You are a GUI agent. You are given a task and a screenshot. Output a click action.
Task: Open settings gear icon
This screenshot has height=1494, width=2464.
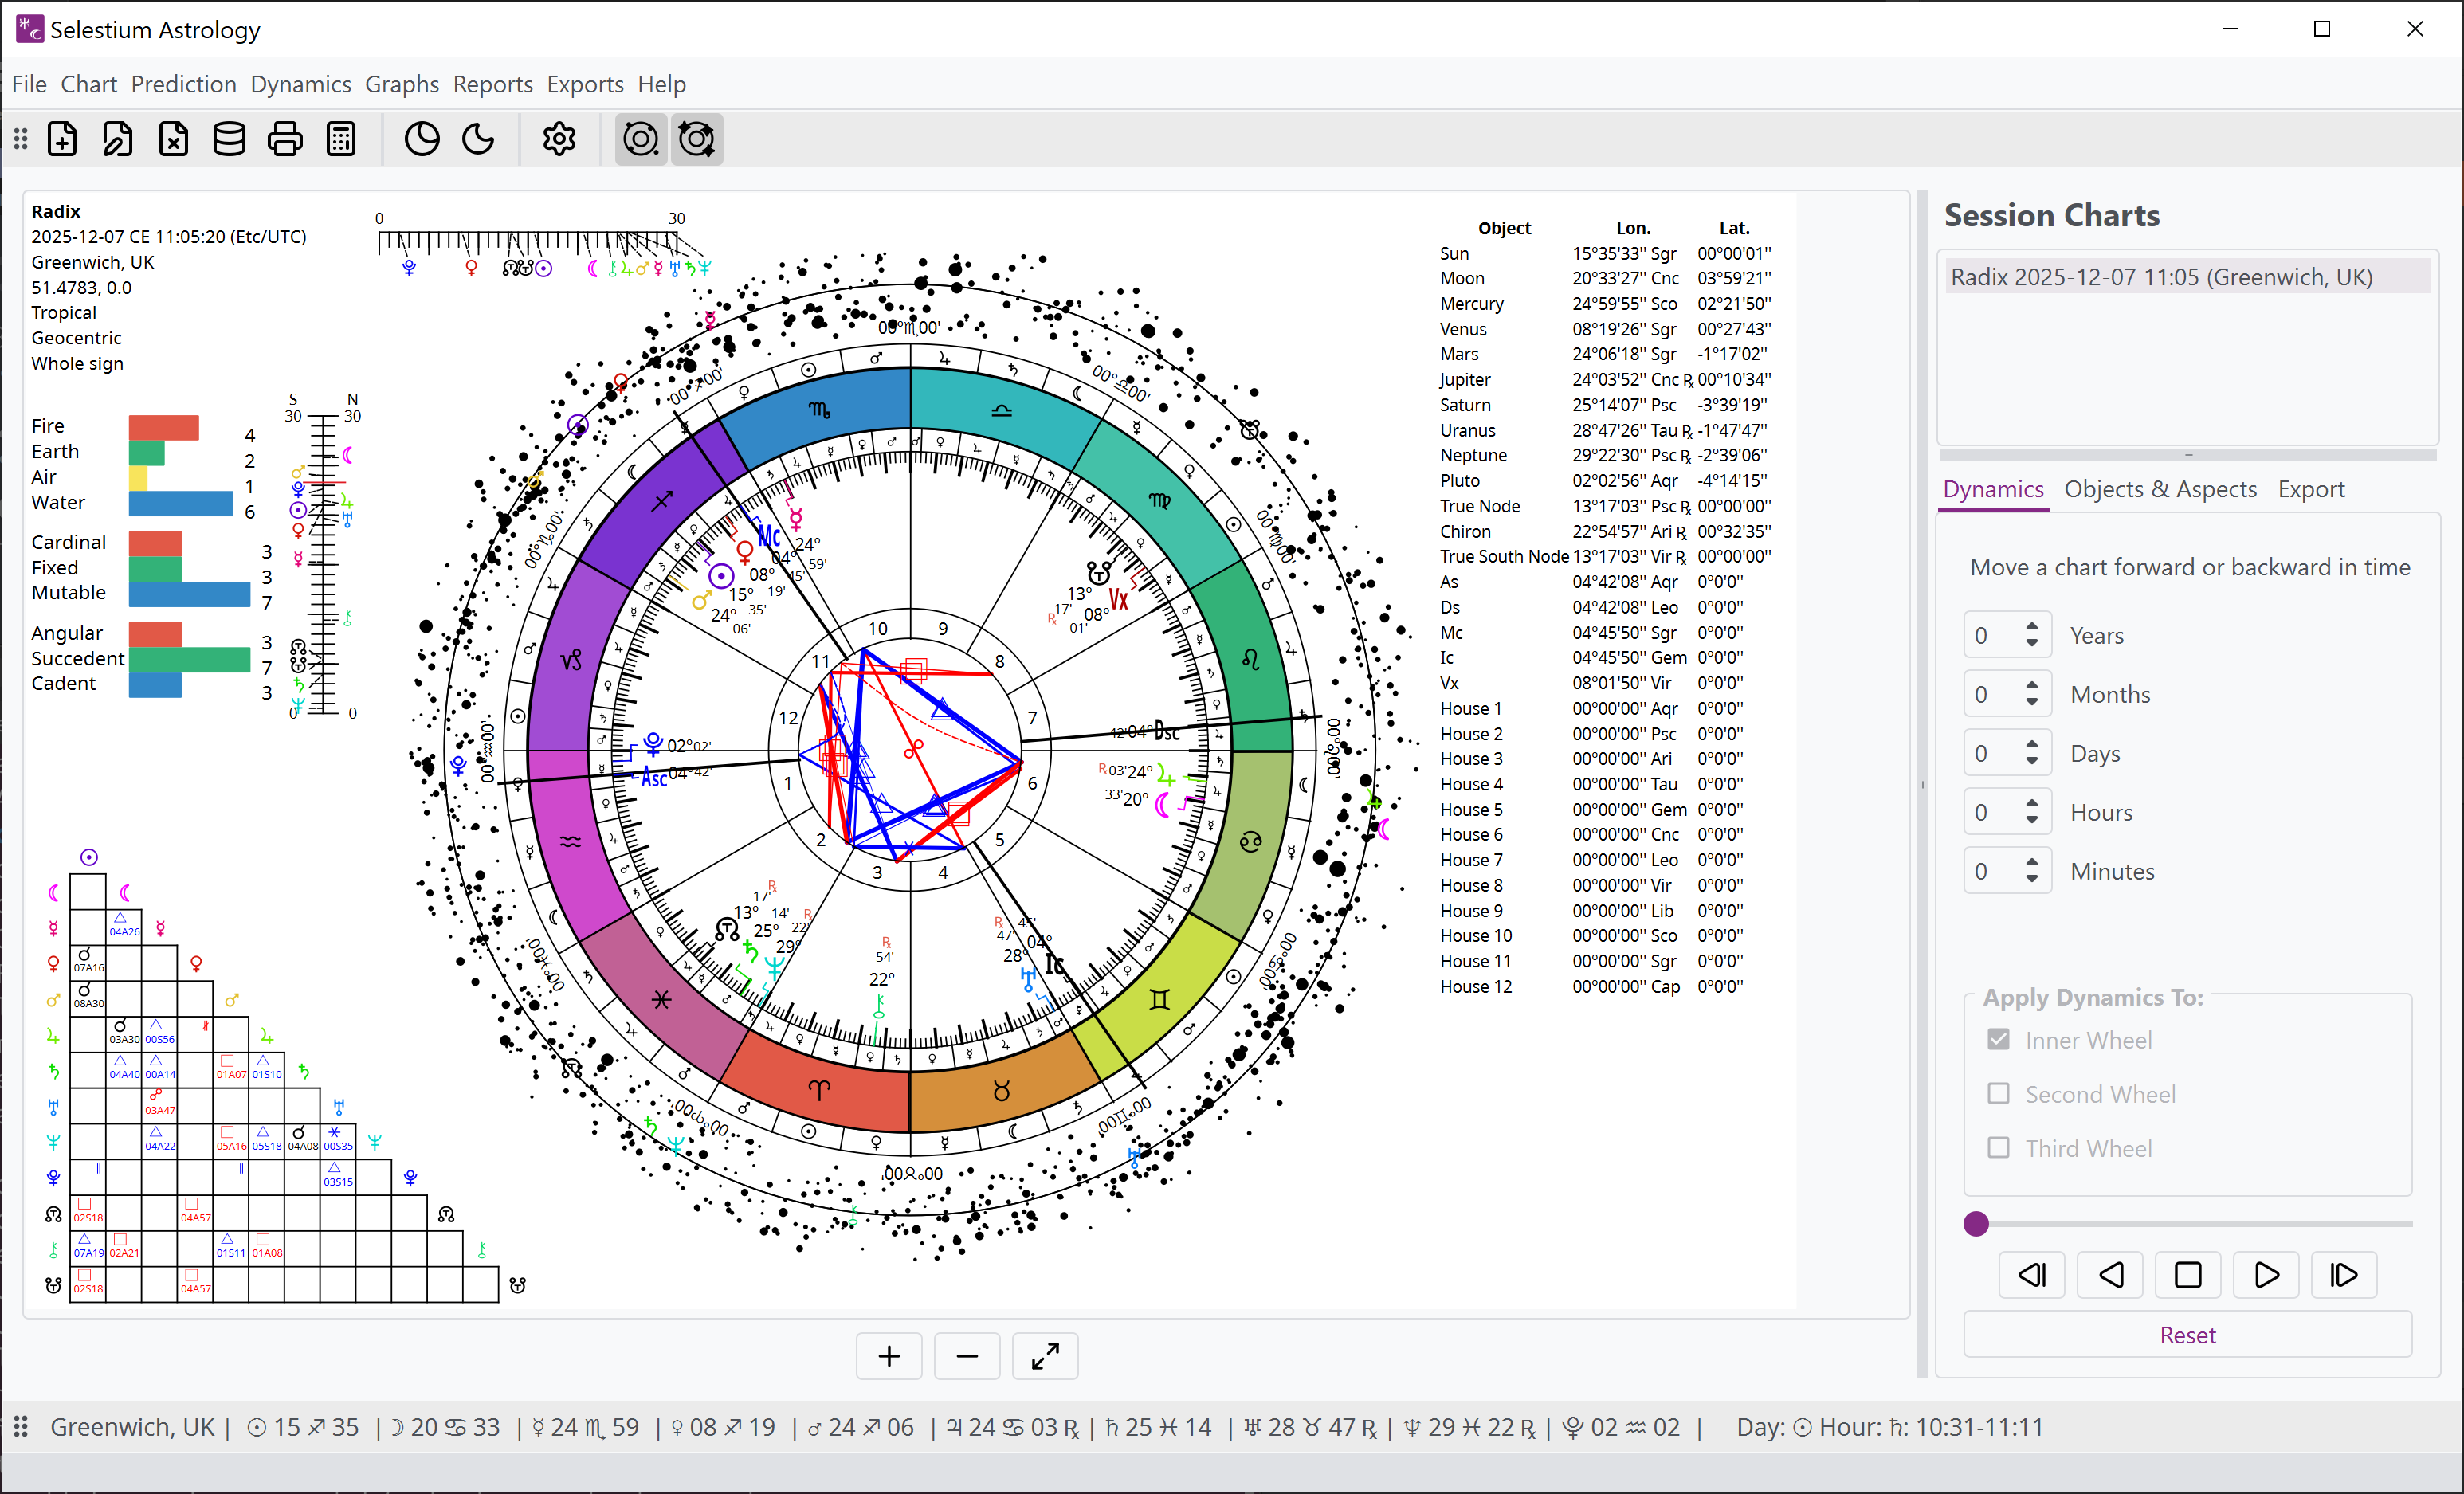[x=559, y=139]
